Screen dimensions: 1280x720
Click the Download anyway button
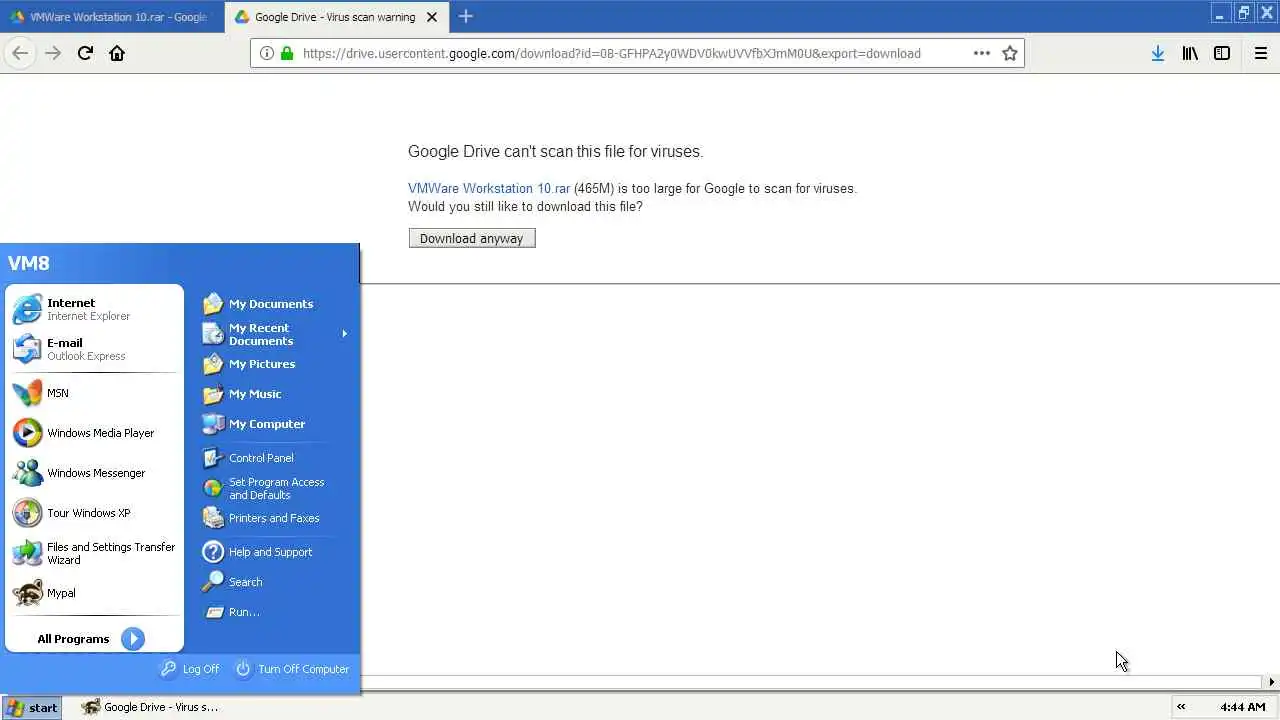(x=472, y=238)
